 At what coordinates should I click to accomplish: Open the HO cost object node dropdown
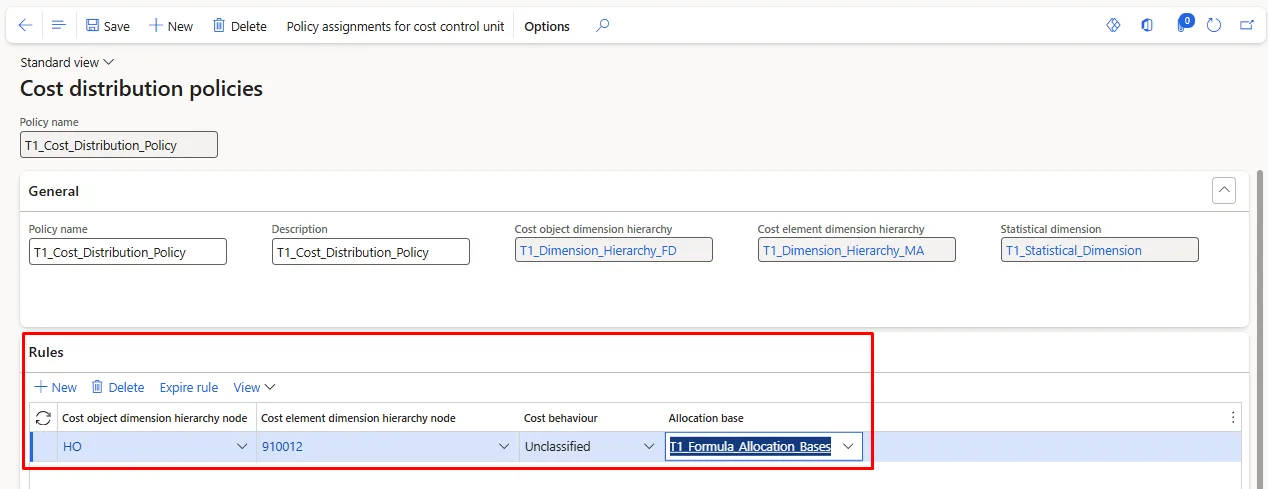(x=242, y=447)
